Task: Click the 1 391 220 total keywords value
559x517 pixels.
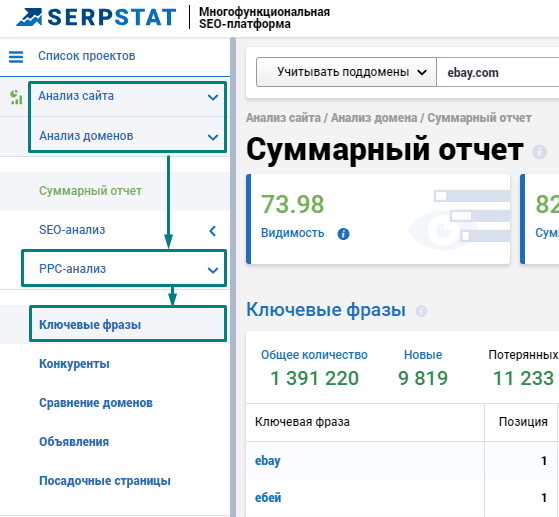Action: tap(314, 378)
